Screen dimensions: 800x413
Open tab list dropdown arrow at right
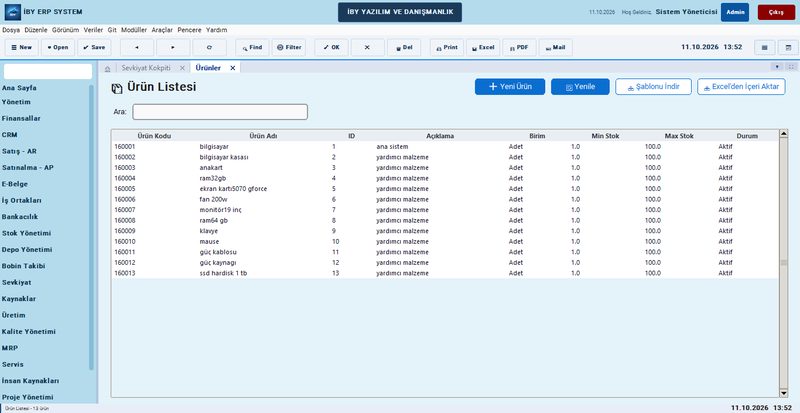click(x=777, y=66)
